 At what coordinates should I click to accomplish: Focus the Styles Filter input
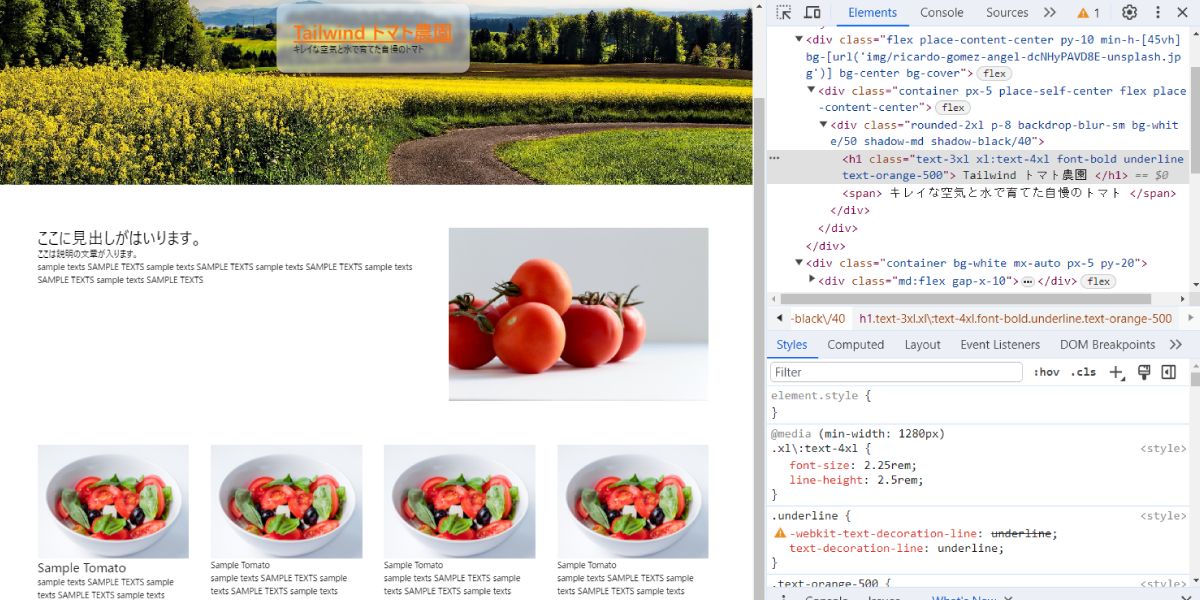[896, 372]
